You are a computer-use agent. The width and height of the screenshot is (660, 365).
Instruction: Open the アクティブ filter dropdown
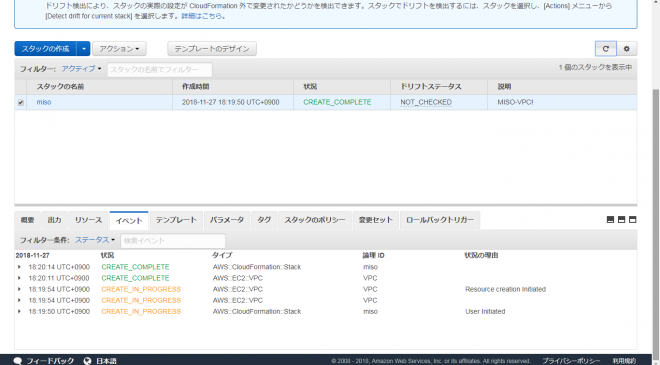(x=81, y=69)
